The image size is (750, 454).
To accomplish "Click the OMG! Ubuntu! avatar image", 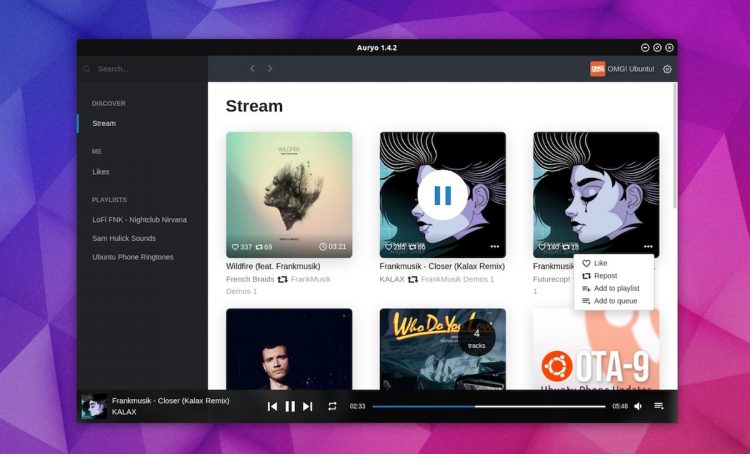I will pyautogui.click(x=597, y=69).
